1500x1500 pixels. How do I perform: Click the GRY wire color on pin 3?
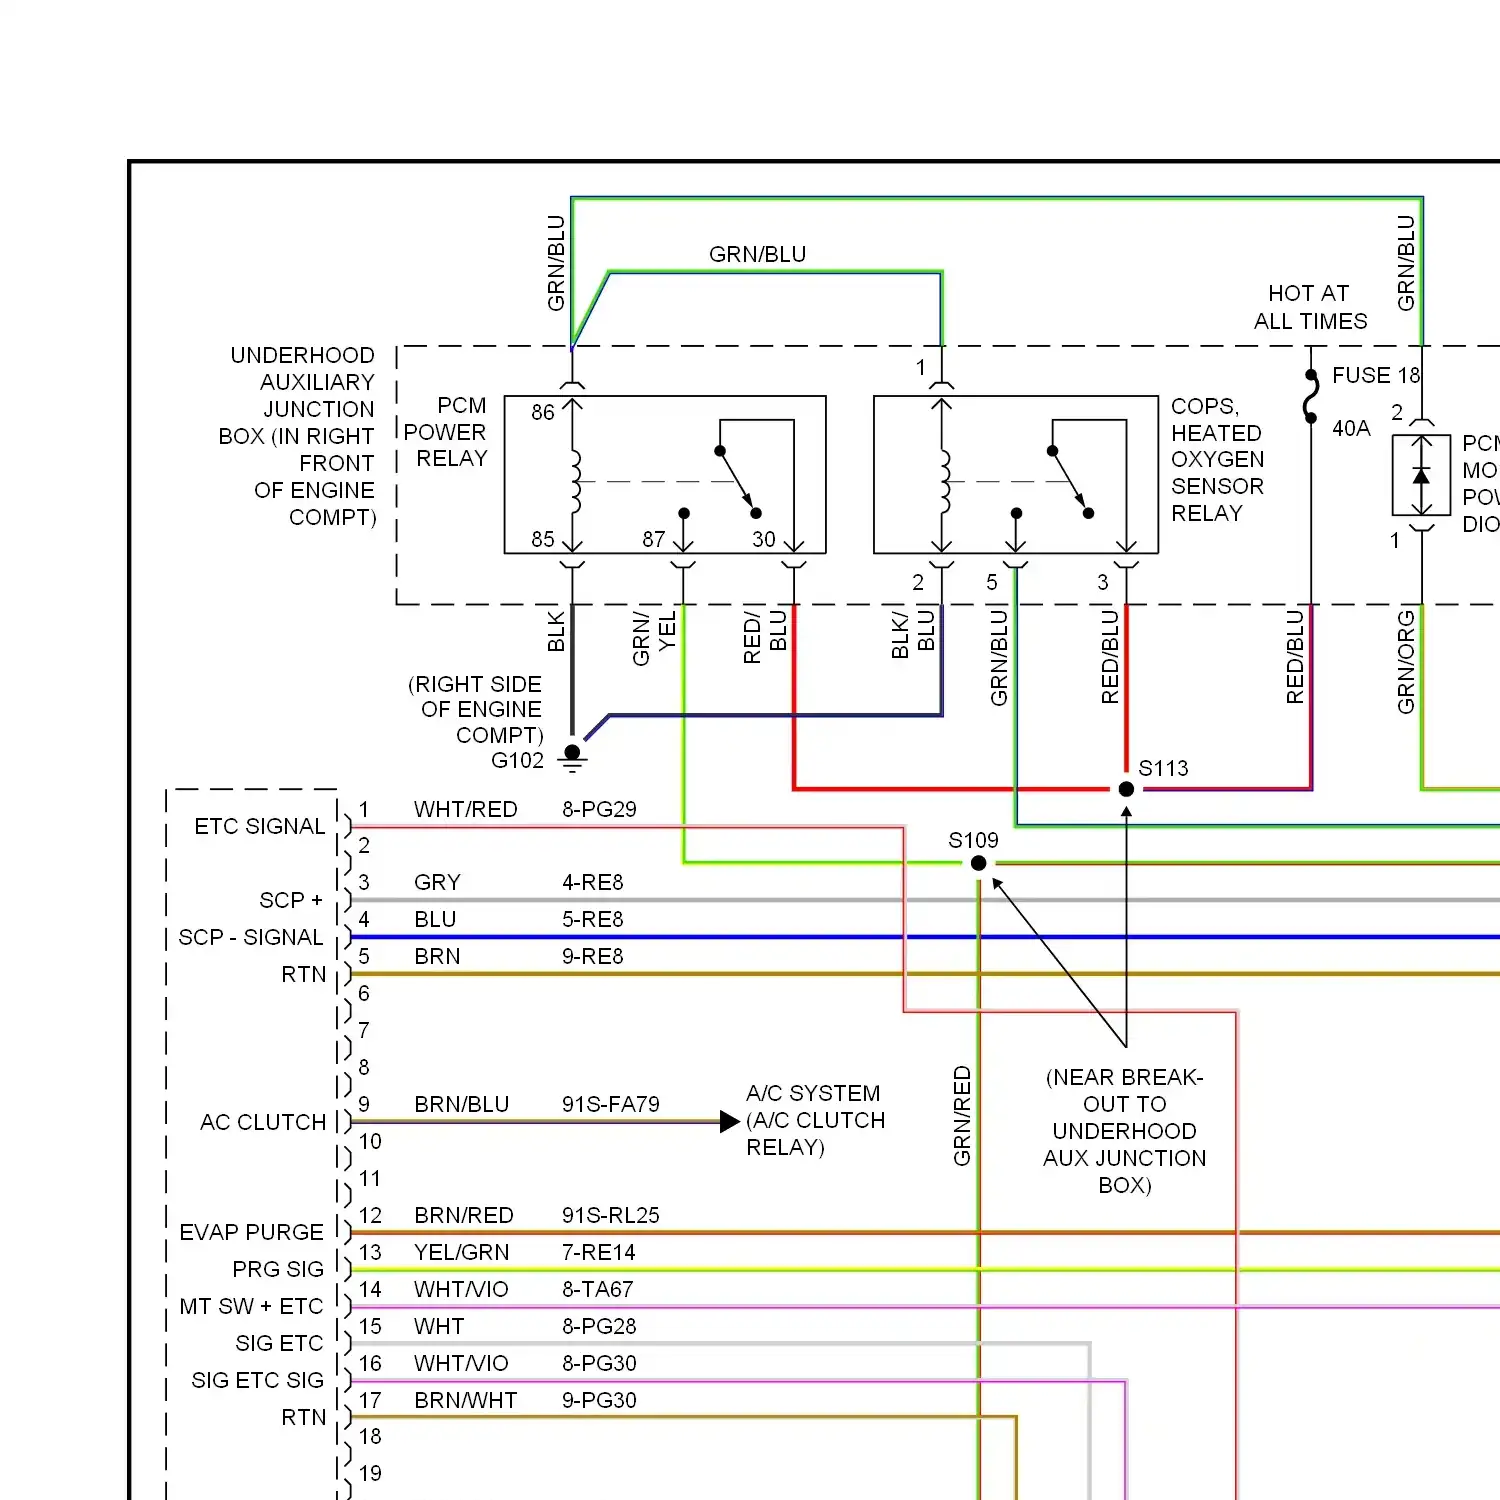pos(438,882)
